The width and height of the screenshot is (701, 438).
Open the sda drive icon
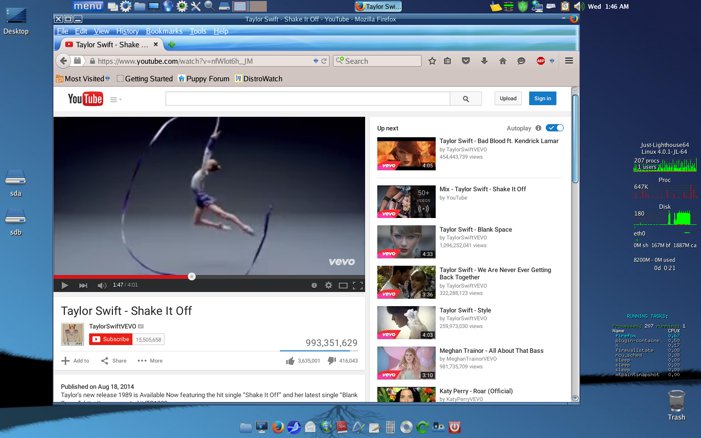[16, 183]
